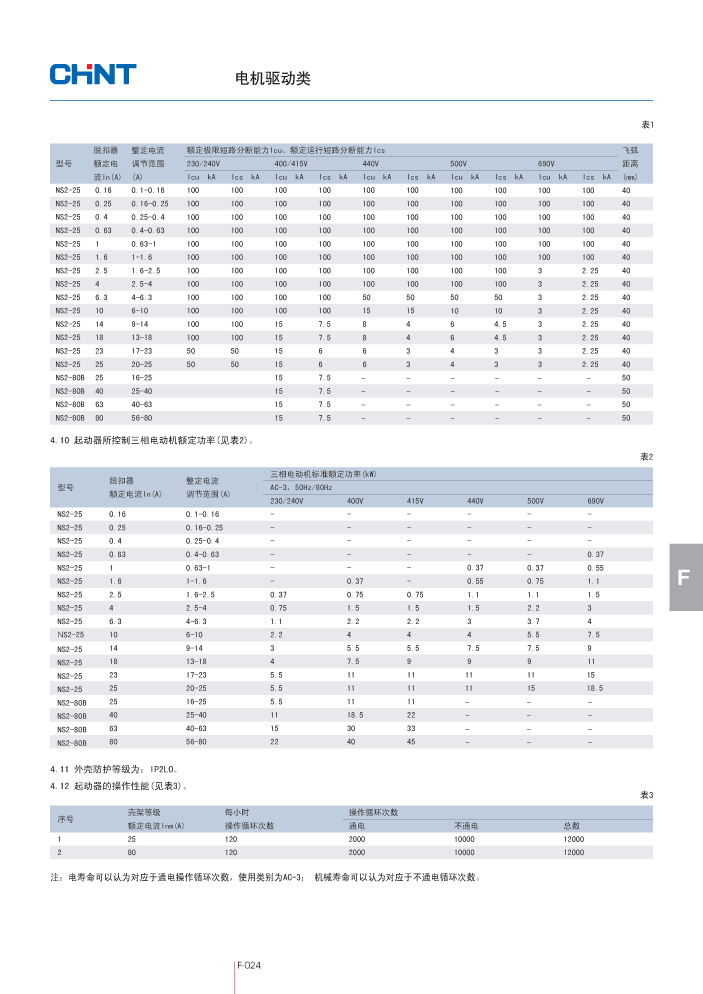
Task: Select the 表1 table label
Action: tap(646, 125)
